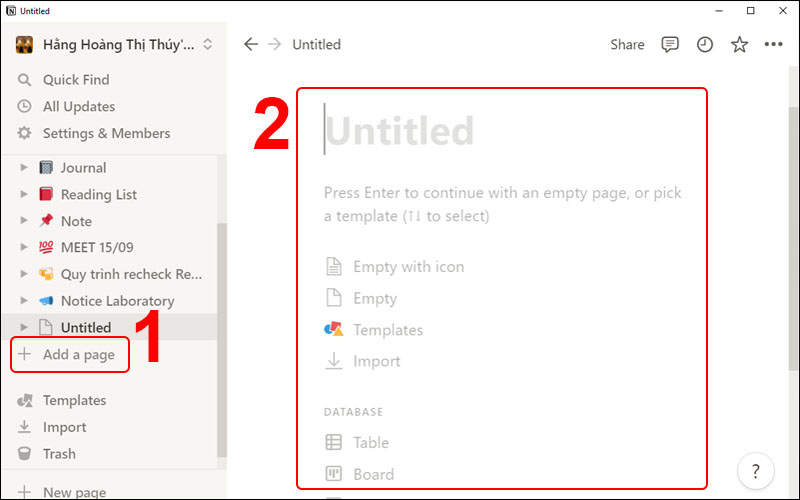Click the Trash bin in the sidebar
800x500 pixels.
click(58, 454)
